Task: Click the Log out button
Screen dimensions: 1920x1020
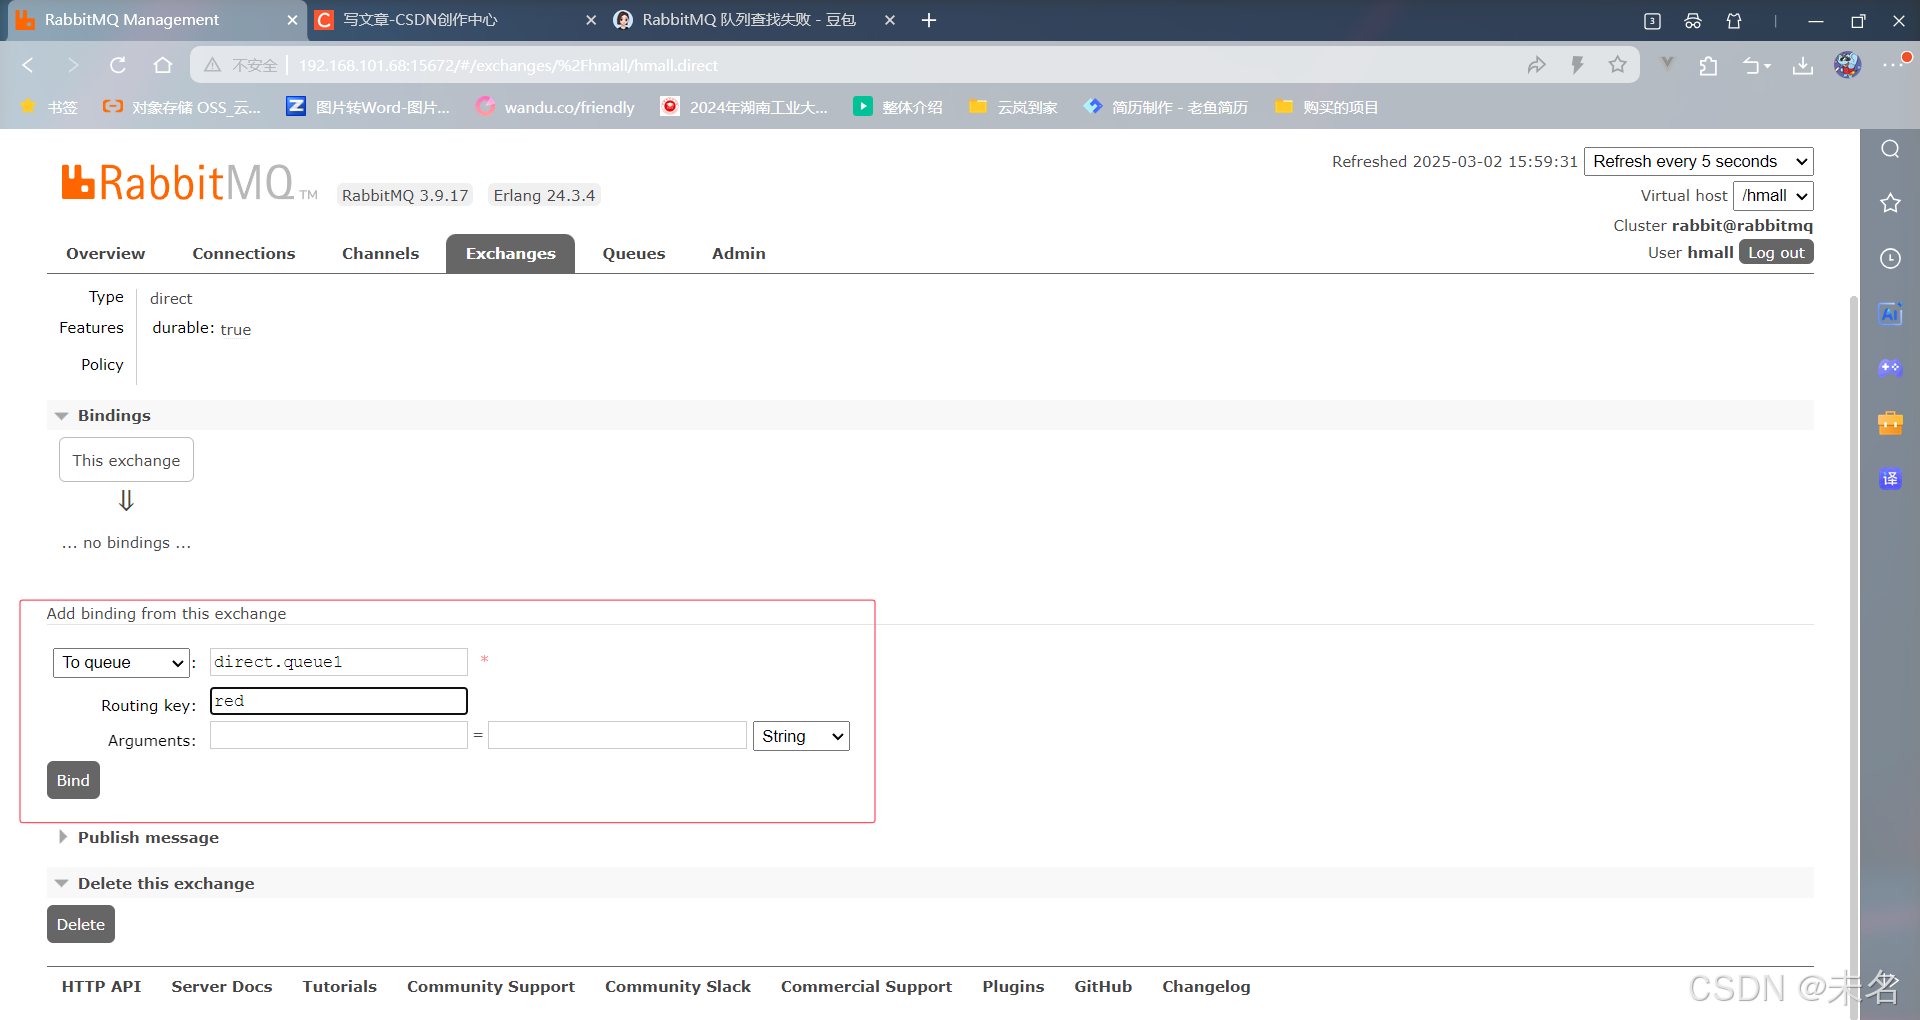Action: (1776, 252)
